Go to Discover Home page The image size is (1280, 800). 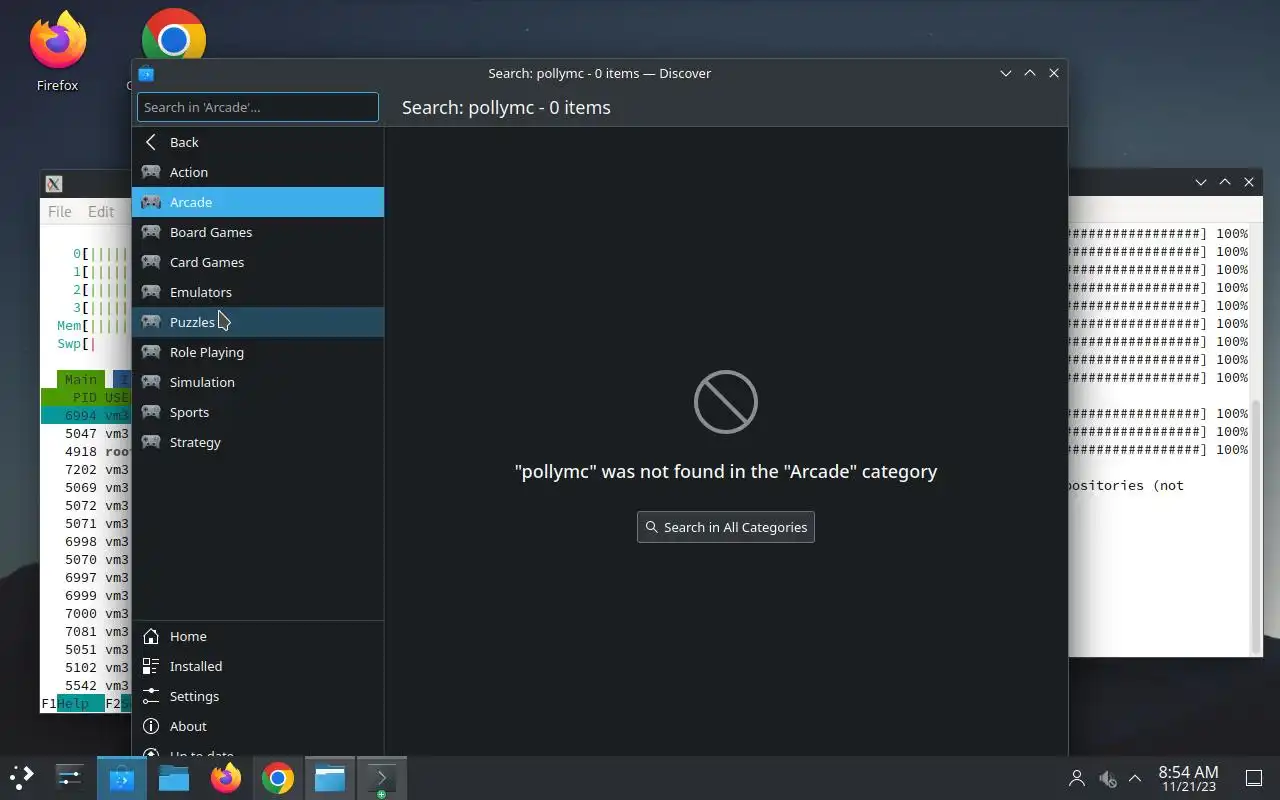point(258,636)
